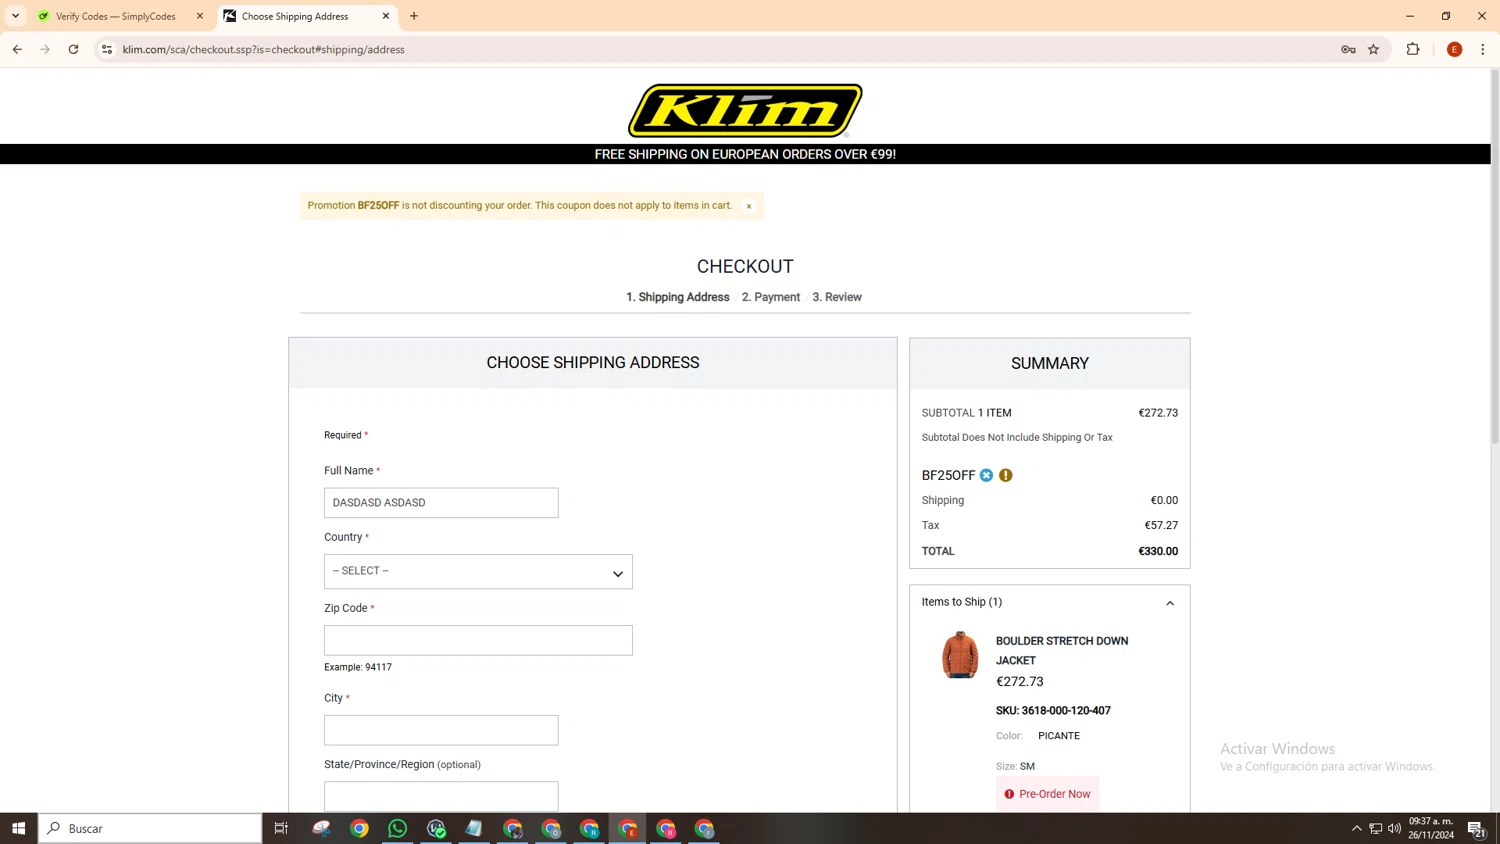Click the free shipping promo banner
Image resolution: width=1500 pixels, height=844 pixels.
click(745, 154)
